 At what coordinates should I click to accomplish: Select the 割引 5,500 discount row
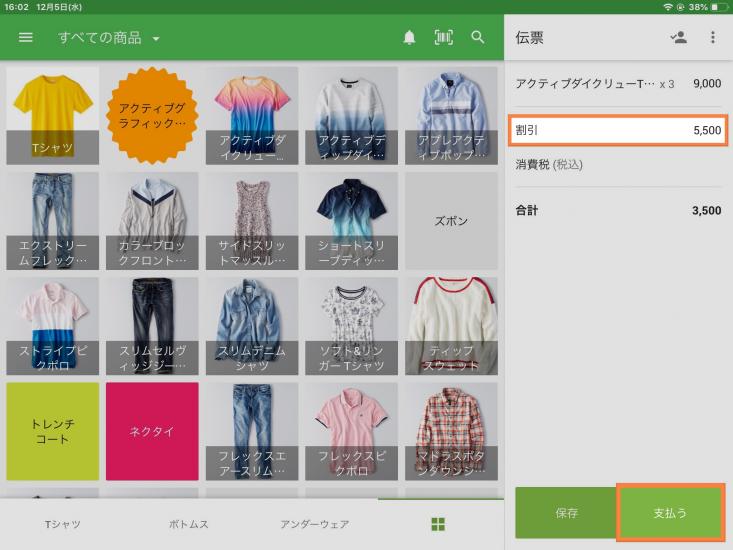point(618,130)
